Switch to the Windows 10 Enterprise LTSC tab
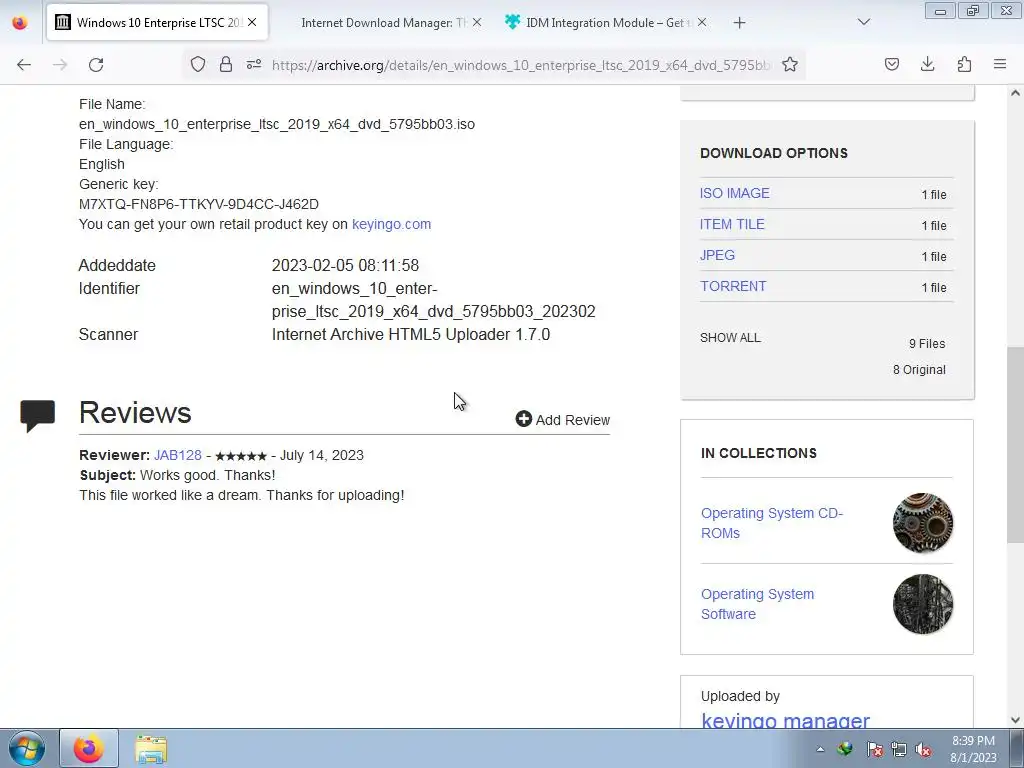 pos(157,22)
